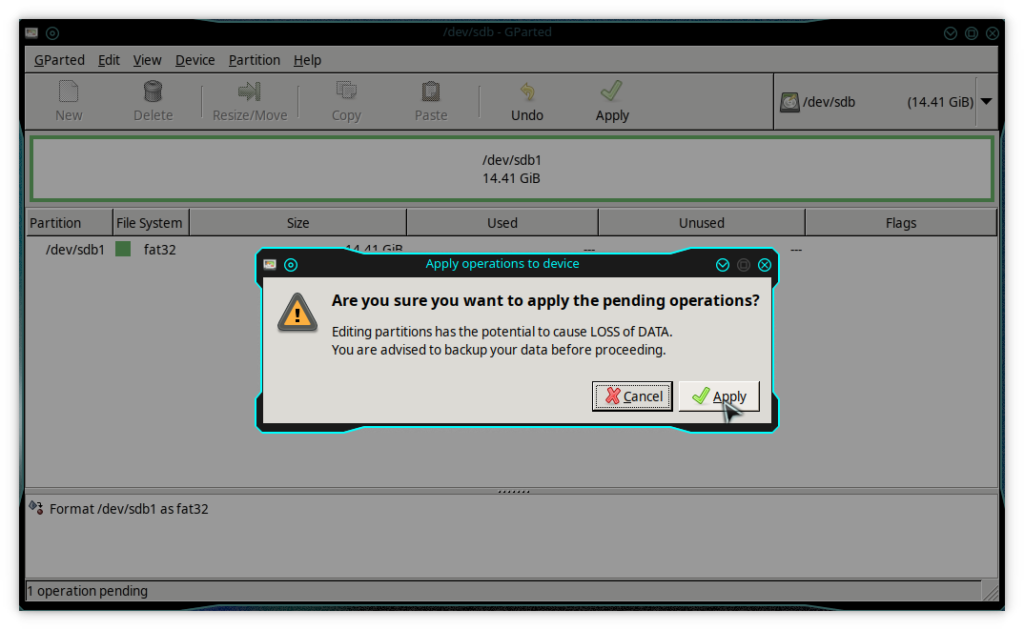Click the green Apply checkmark in toolbar
Viewport: 1024px width, 630px height.
pyautogui.click(x=612, y=101)
